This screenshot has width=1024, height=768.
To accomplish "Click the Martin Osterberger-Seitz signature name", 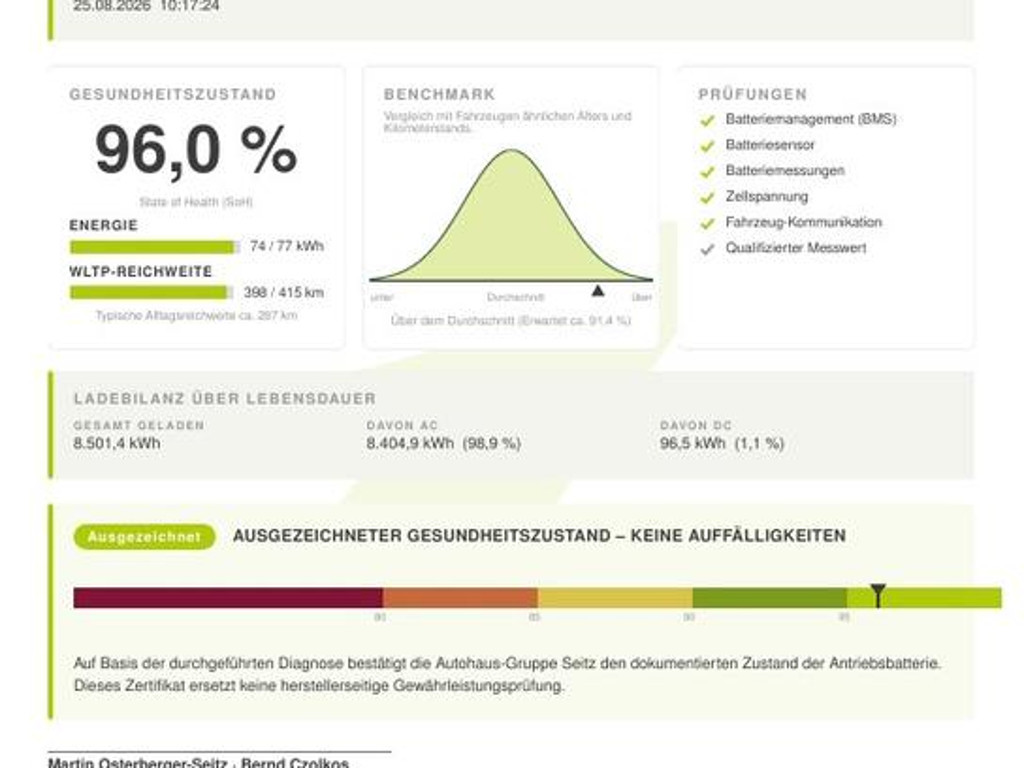I will 137,762.
